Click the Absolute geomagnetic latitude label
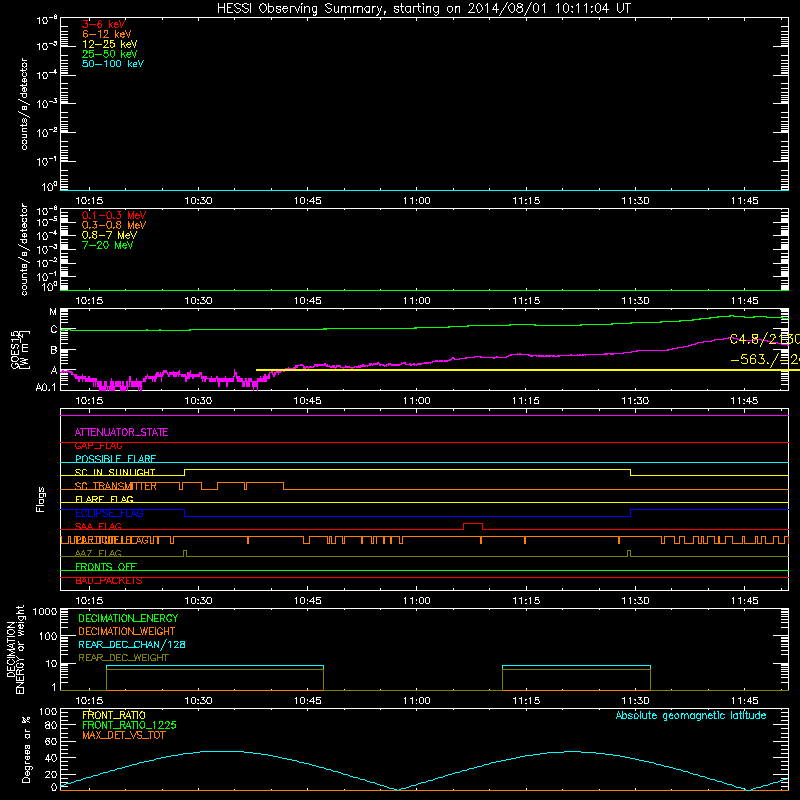800x800 pixels. pyautogui.click(x=691, y=715)
